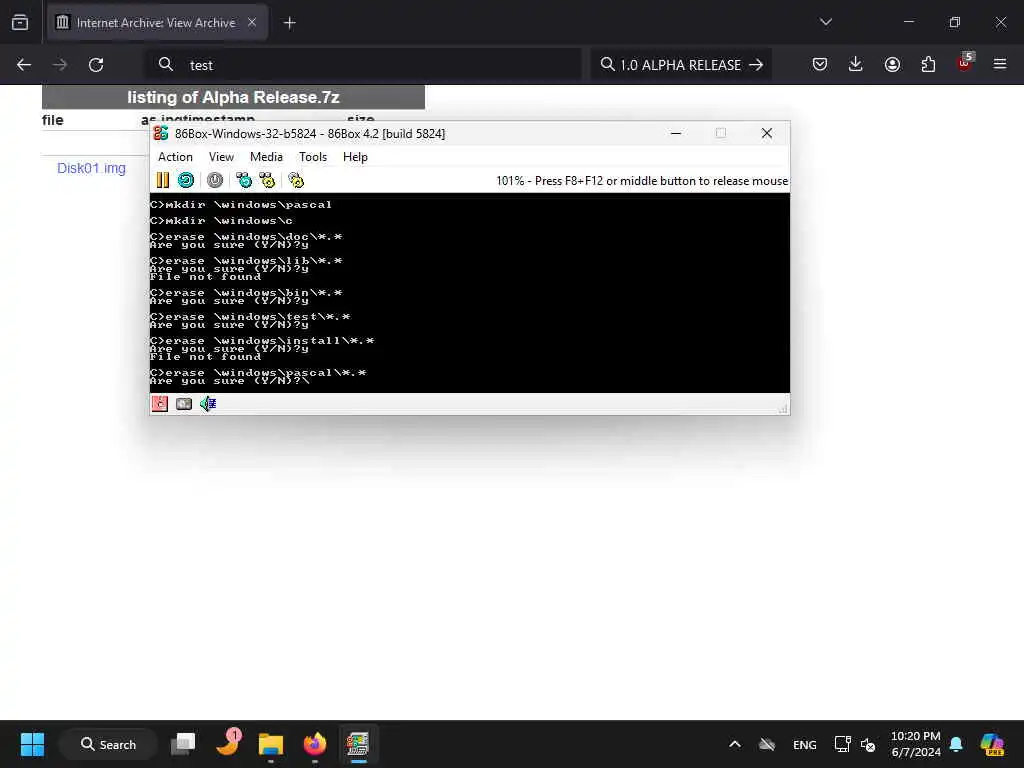The width and height of the screenshot is (1024, 768).
Task: Open Windows taskbar Search
Action: click(108, 744)
